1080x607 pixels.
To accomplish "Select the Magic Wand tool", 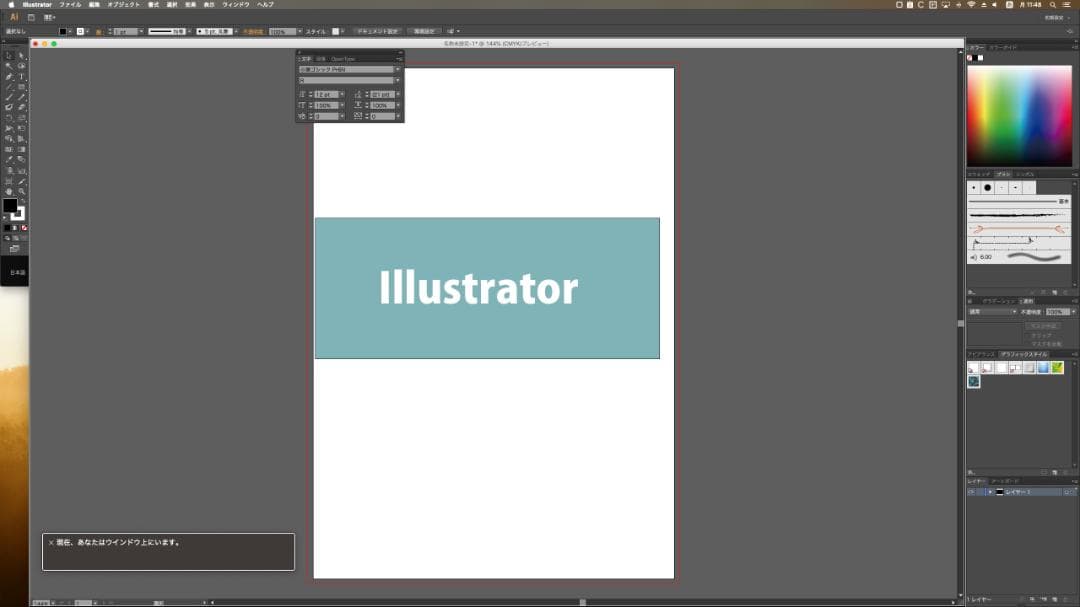I will [9, 66].
